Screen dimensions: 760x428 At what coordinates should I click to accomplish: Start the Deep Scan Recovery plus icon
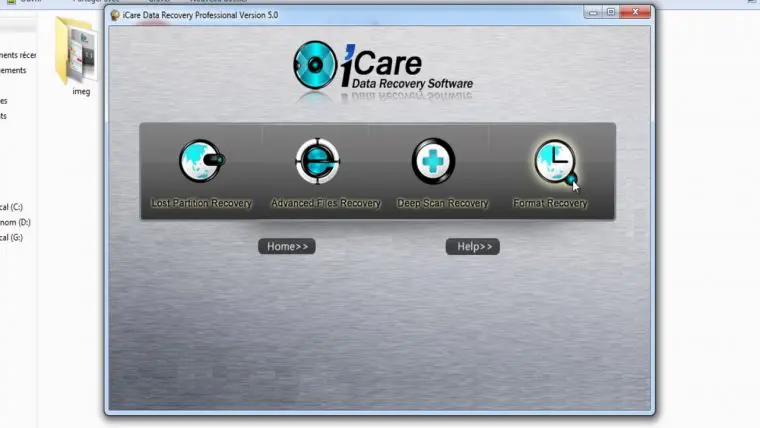click(433, 161)
